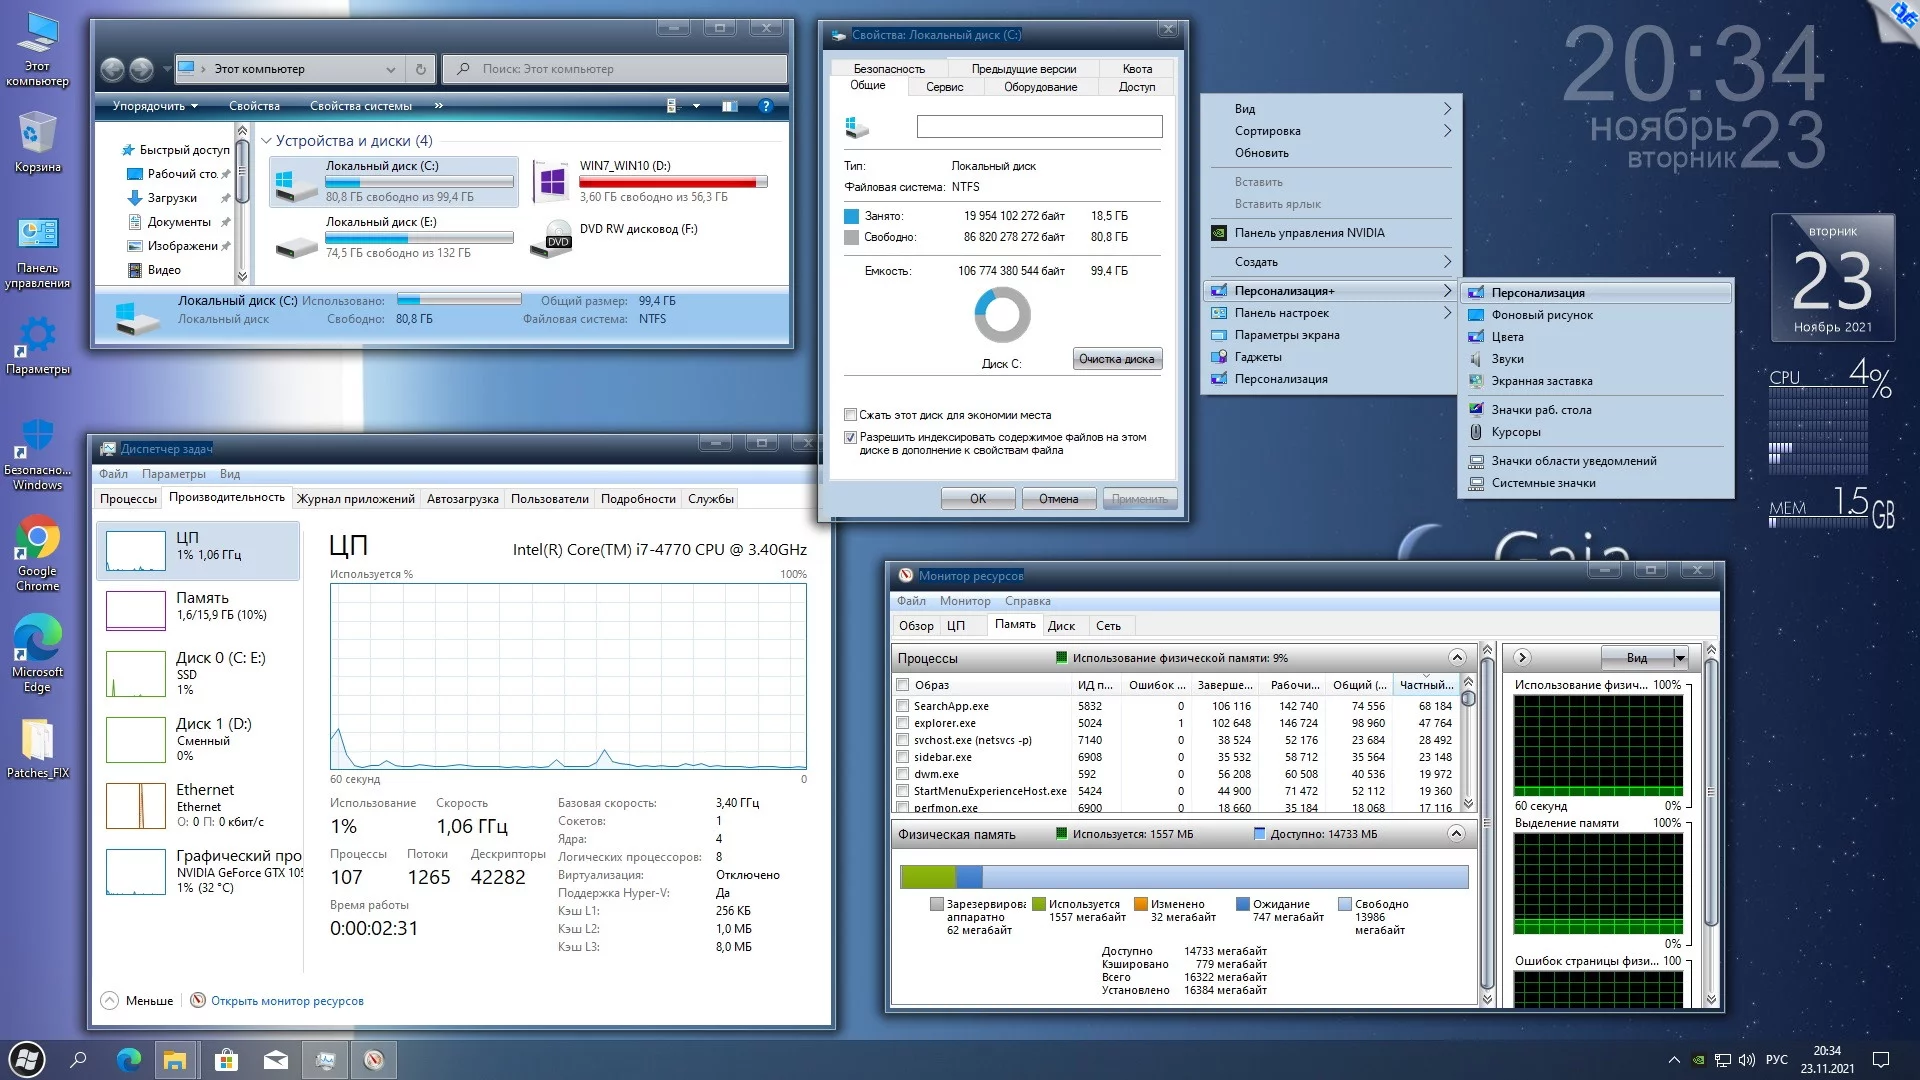Enable compress this disk checkbox
The image size is (1920, 1080).
(850, 415)
